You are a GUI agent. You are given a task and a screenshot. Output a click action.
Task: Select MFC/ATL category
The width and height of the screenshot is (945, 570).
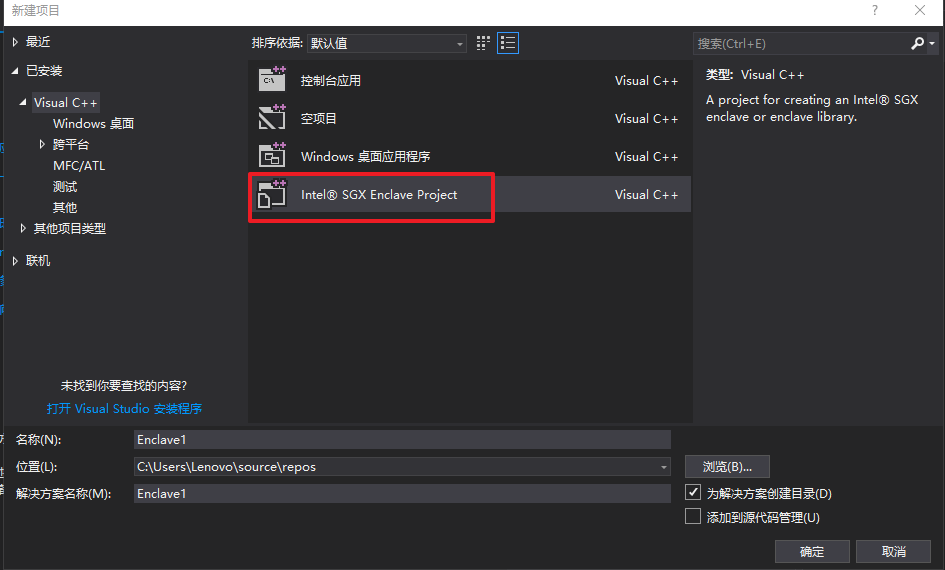pyautogui.click(x=79, y=166)
